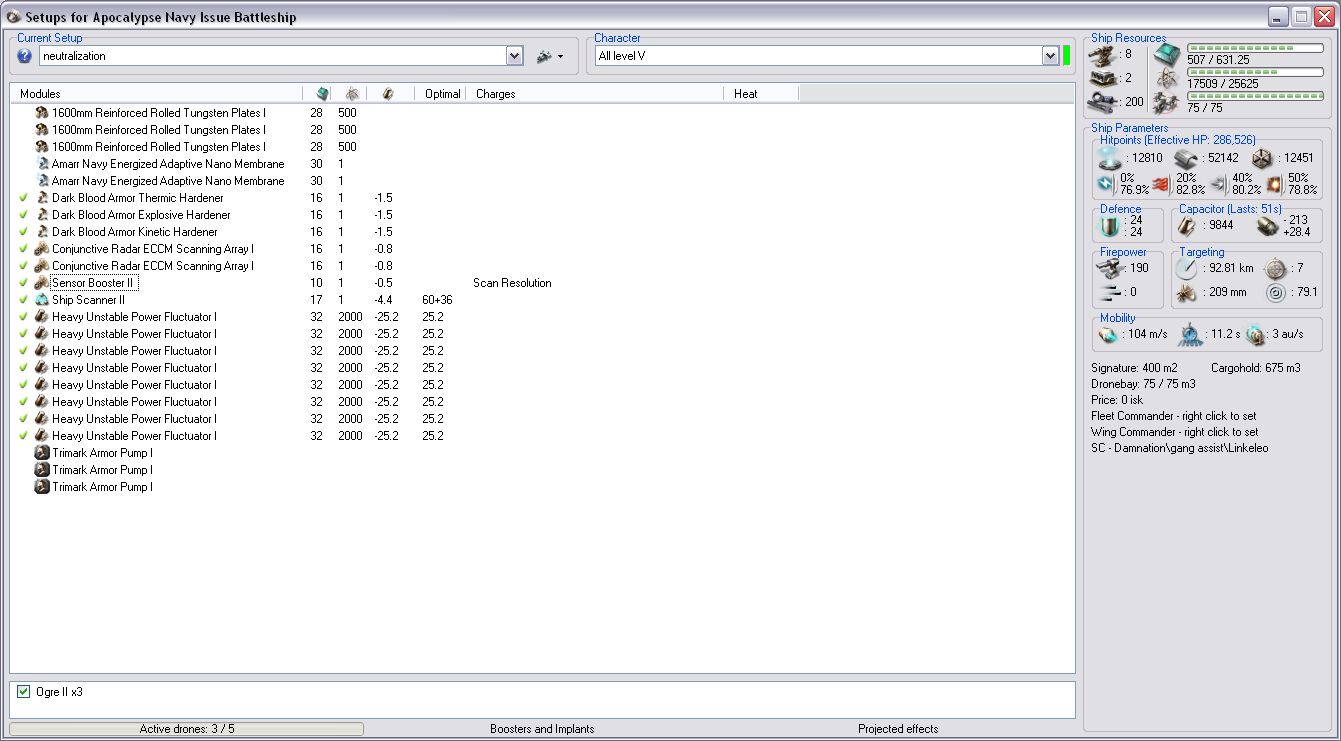This screenshot has height=741, width=1341.
Task: Open the Character dropdown arrow
Action: [x=1050, y=56]
